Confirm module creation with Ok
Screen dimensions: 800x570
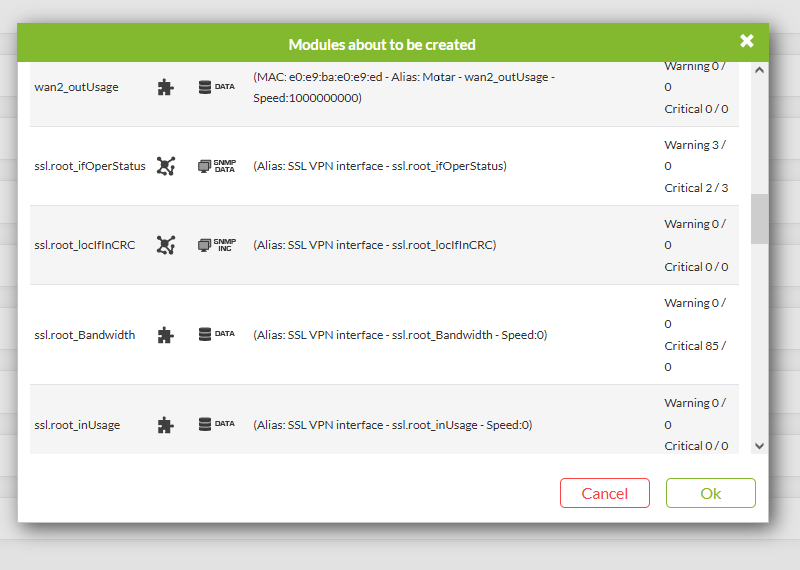(x=710, y=493)
